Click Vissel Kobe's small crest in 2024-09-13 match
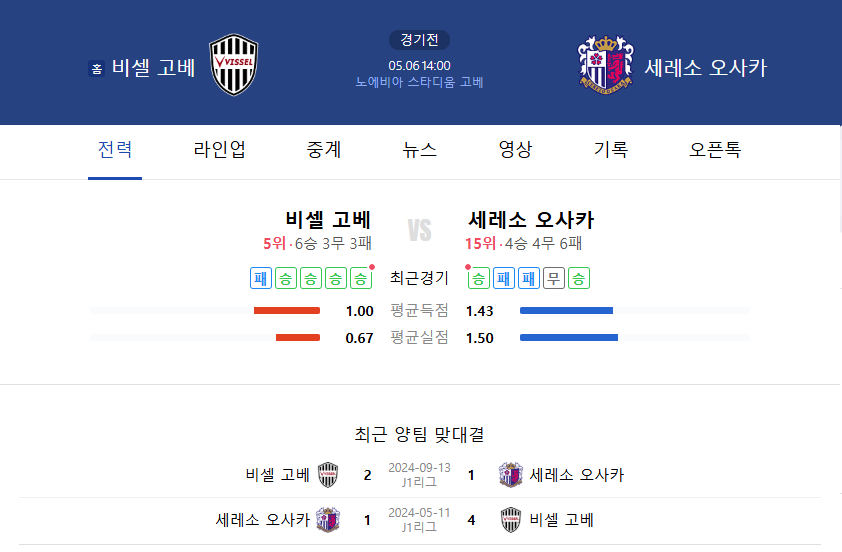 point(328,475)
